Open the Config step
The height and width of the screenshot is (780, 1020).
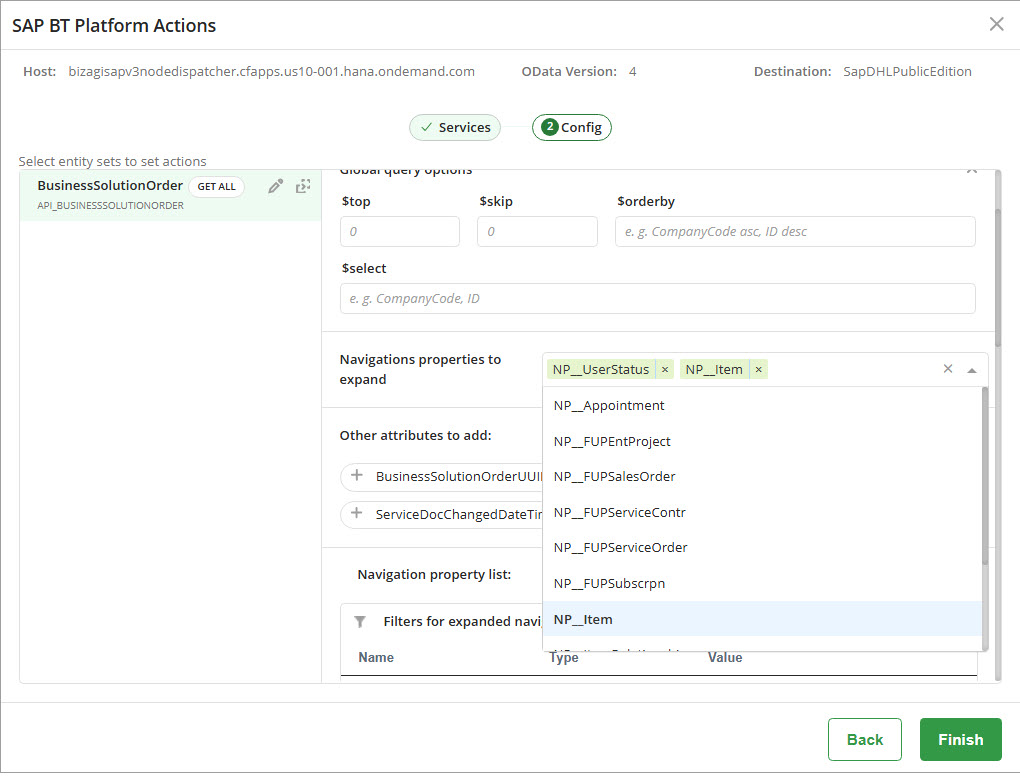tap(572, 128)
